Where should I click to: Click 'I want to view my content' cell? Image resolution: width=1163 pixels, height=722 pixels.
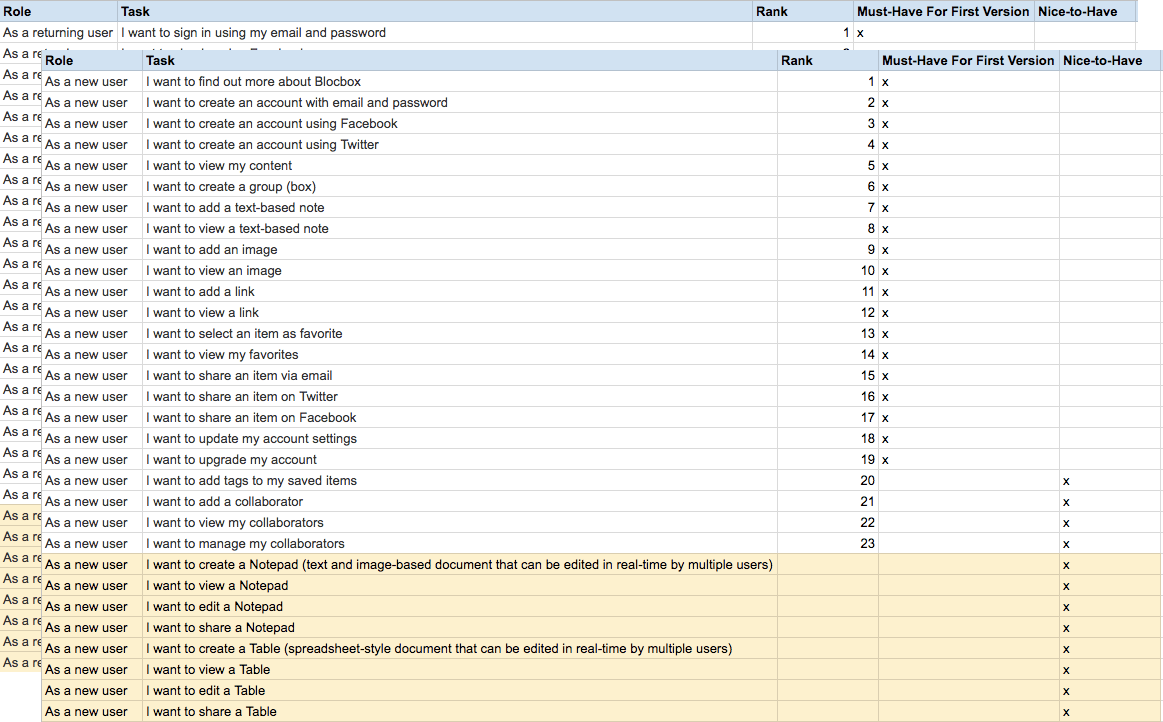click(x=460, y=165)
